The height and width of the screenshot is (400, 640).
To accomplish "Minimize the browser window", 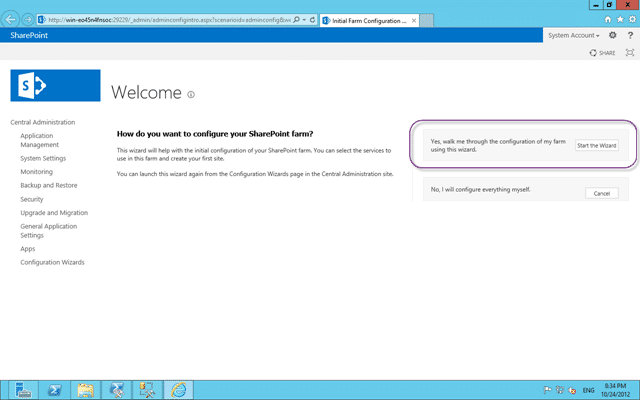I will click(x=596, y=4).
